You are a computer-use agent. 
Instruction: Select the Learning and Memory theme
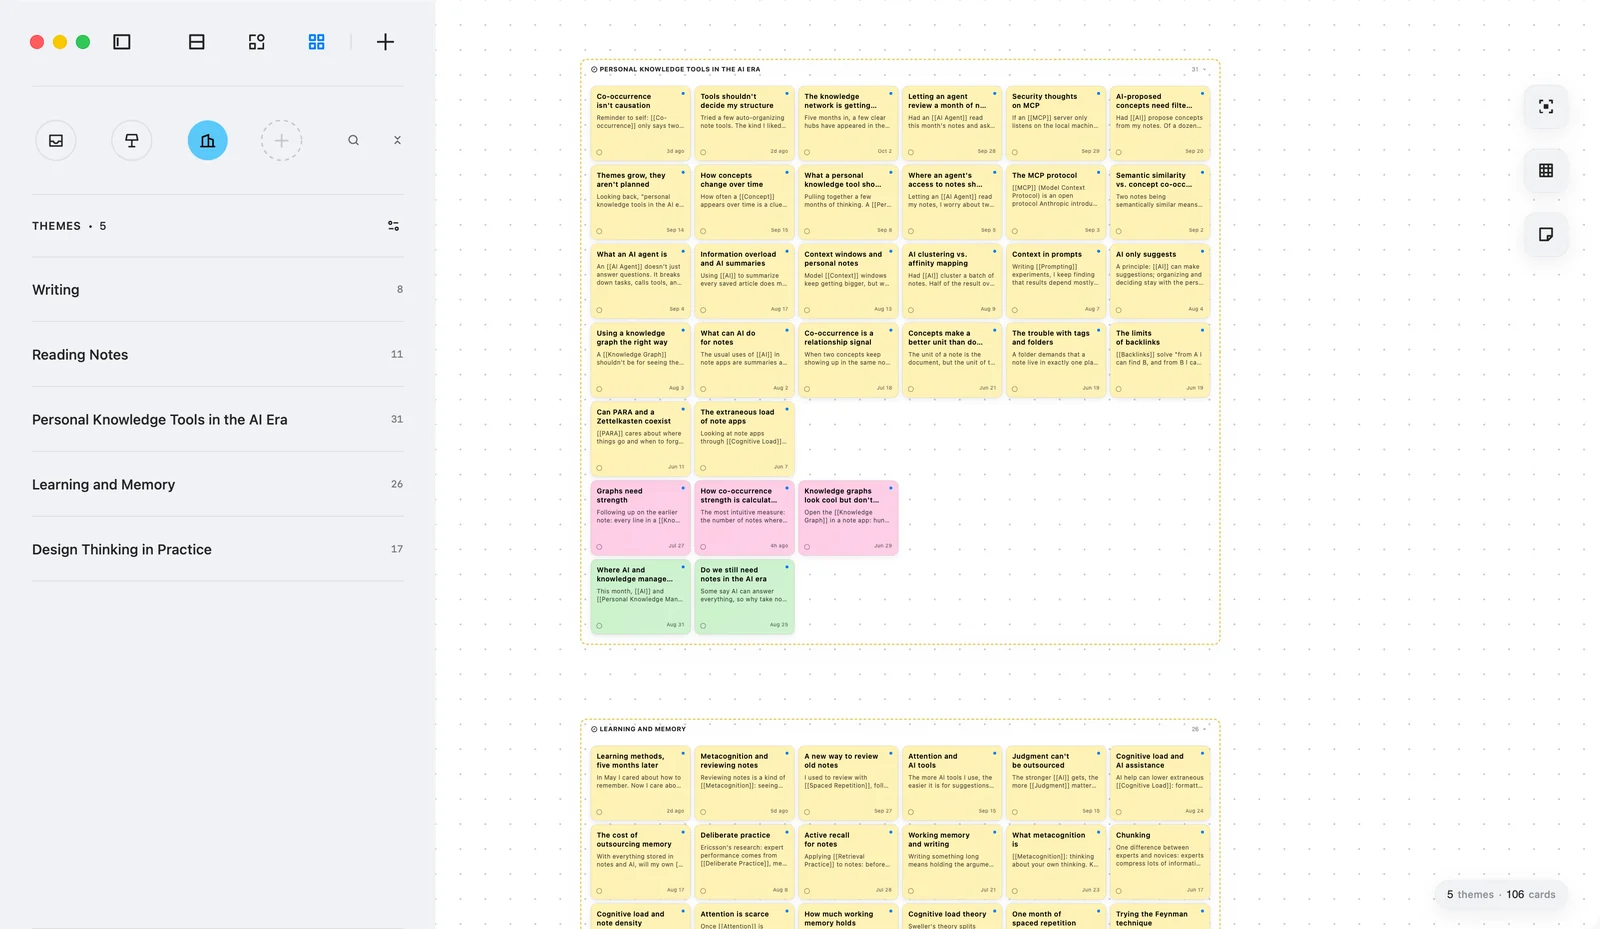click(x=218, y=485)
